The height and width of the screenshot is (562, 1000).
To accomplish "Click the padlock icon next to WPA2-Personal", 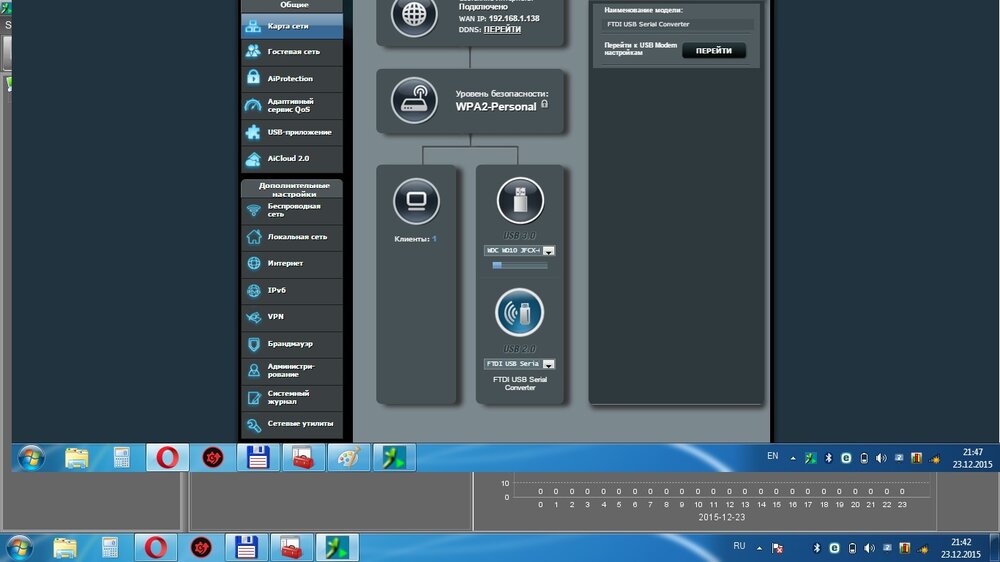I will 544,105.
